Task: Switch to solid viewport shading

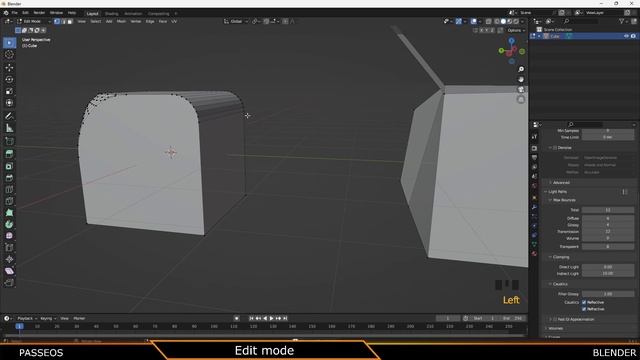Action: pyautogui.click(x=503, y=21)
